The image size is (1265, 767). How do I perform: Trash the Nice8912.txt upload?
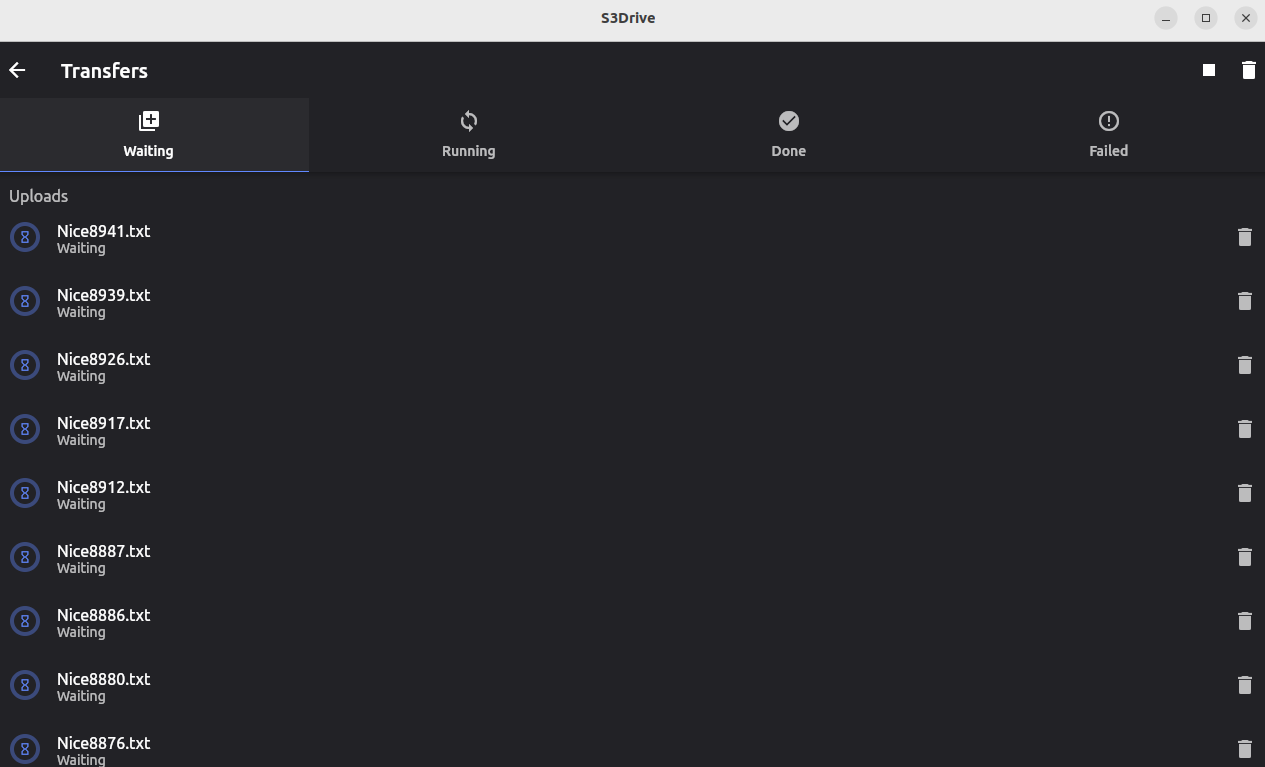coord(1245,493)
